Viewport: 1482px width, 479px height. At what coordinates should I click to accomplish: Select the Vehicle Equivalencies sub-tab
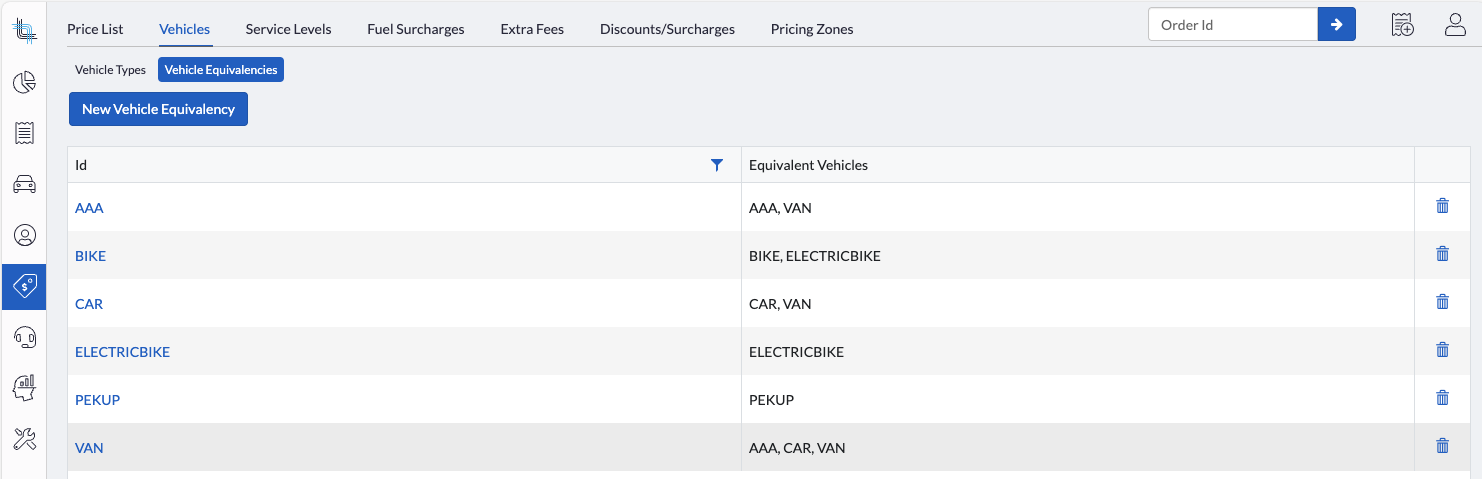coord(221,70)
